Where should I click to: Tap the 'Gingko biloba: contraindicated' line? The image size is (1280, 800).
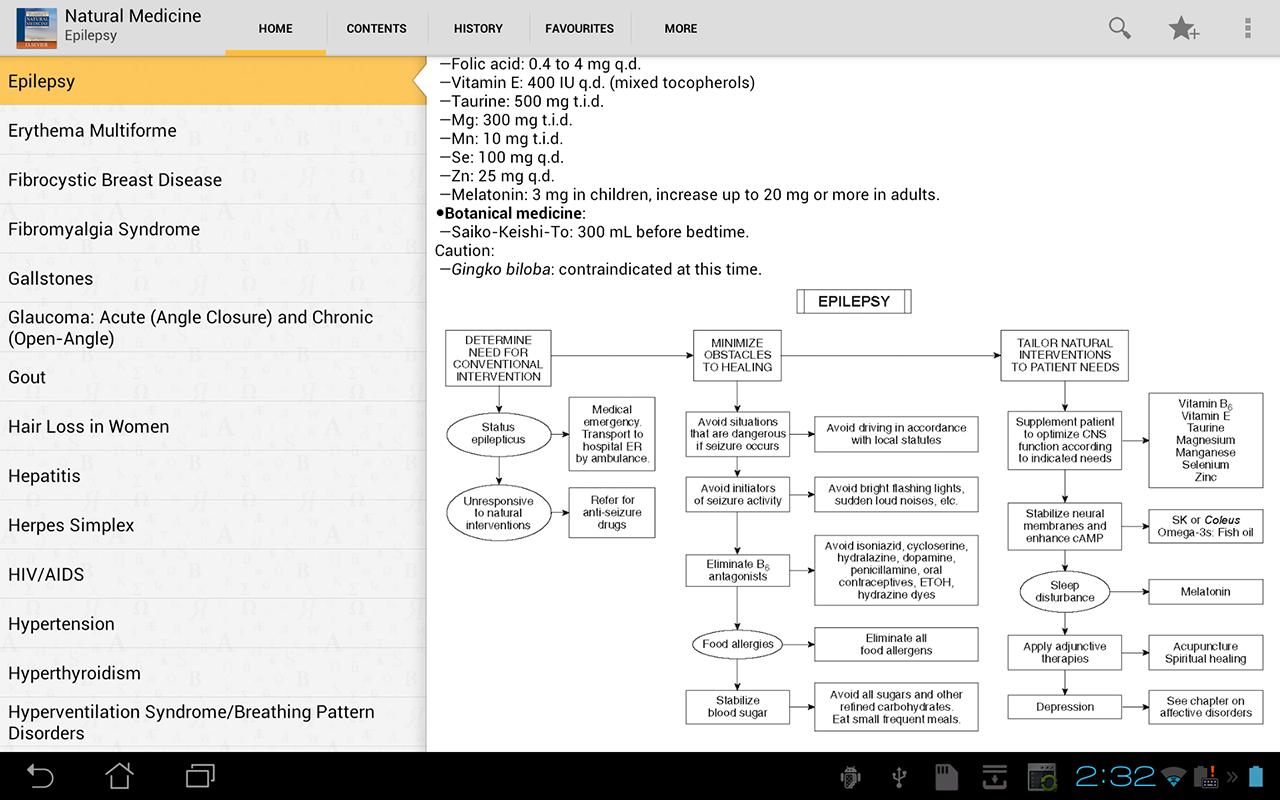pos(600,269)
